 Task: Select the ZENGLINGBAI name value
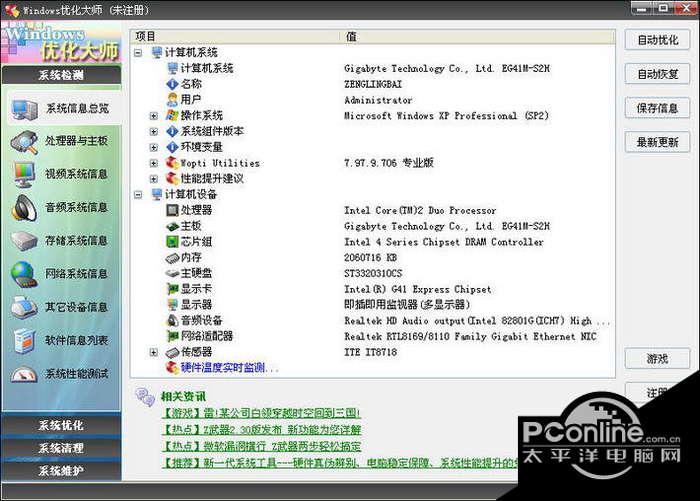pyautogui.click(x=373, y=84)
